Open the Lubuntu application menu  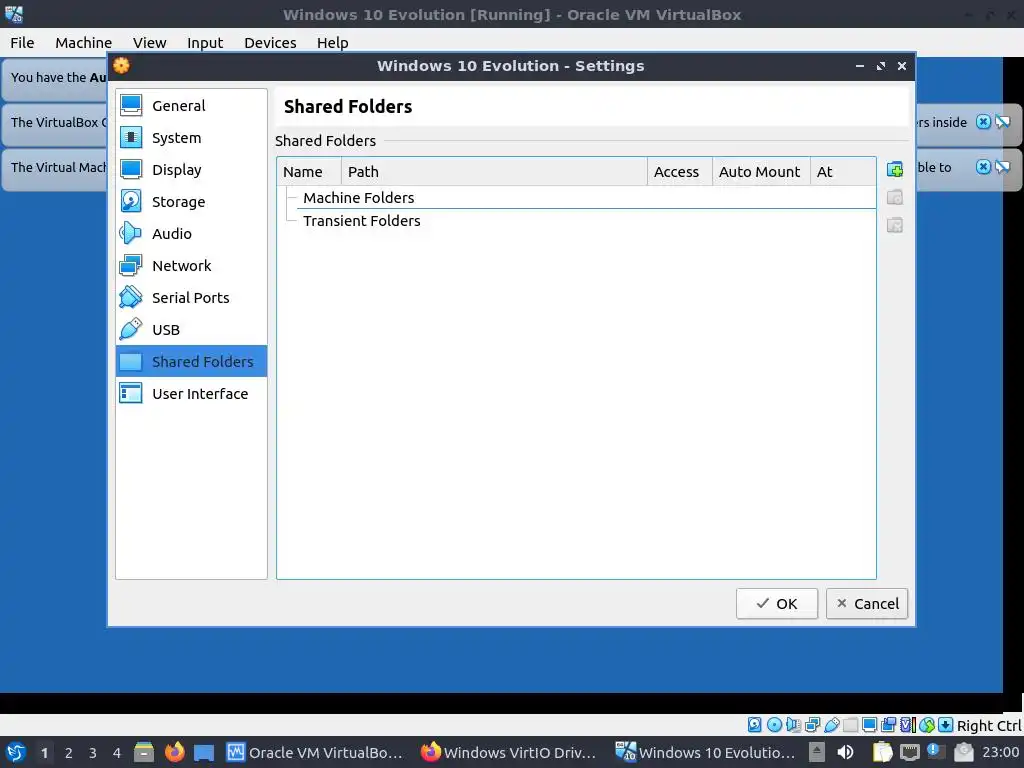16,752
